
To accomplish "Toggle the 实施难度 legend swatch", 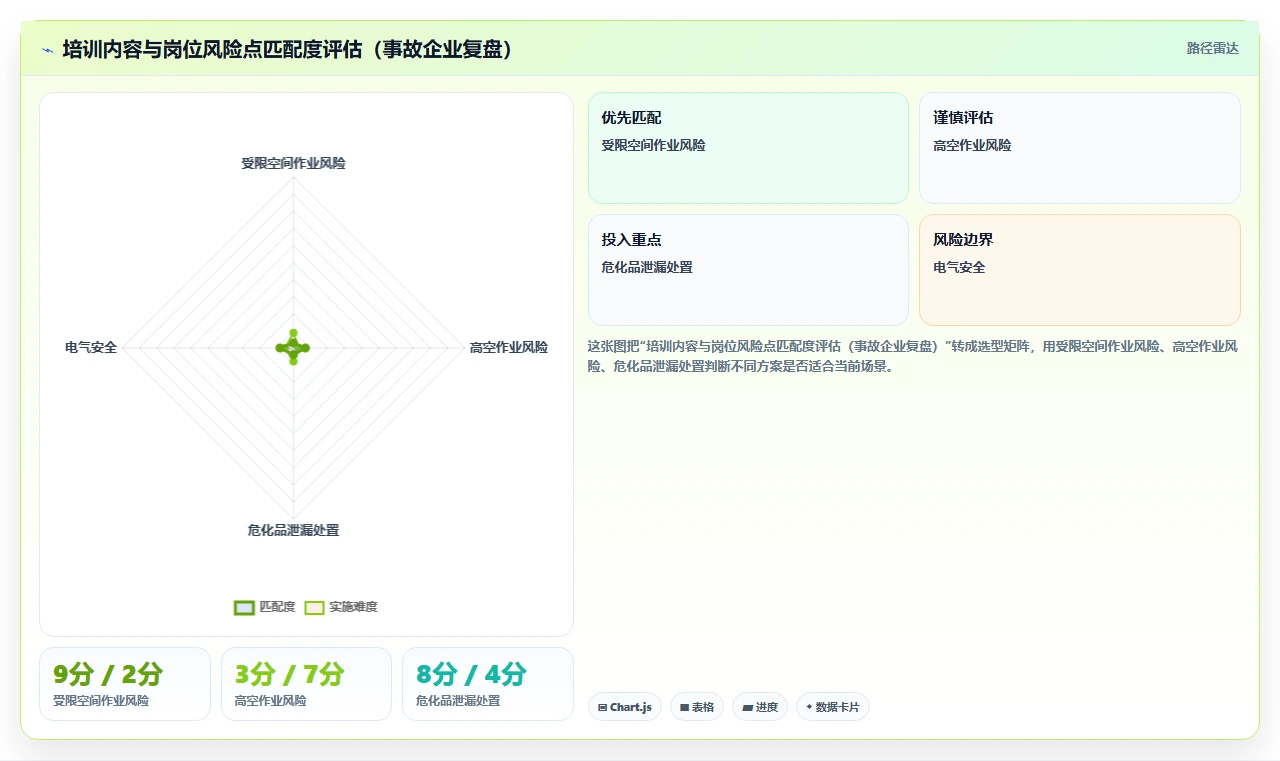I will 315,607.
